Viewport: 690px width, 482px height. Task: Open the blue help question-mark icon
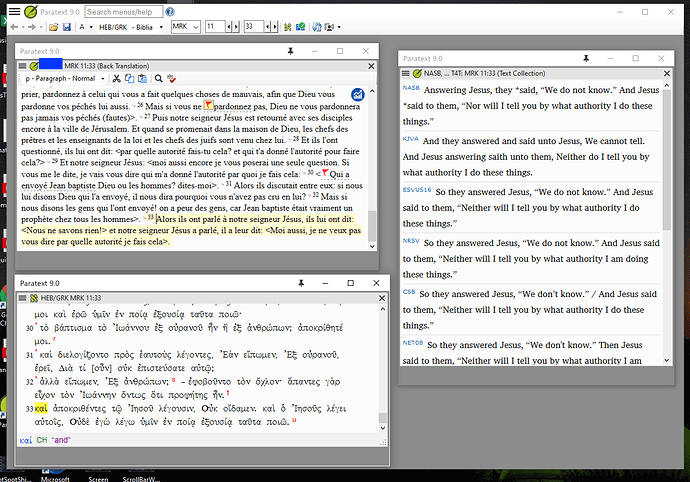[x=170, y=12]
